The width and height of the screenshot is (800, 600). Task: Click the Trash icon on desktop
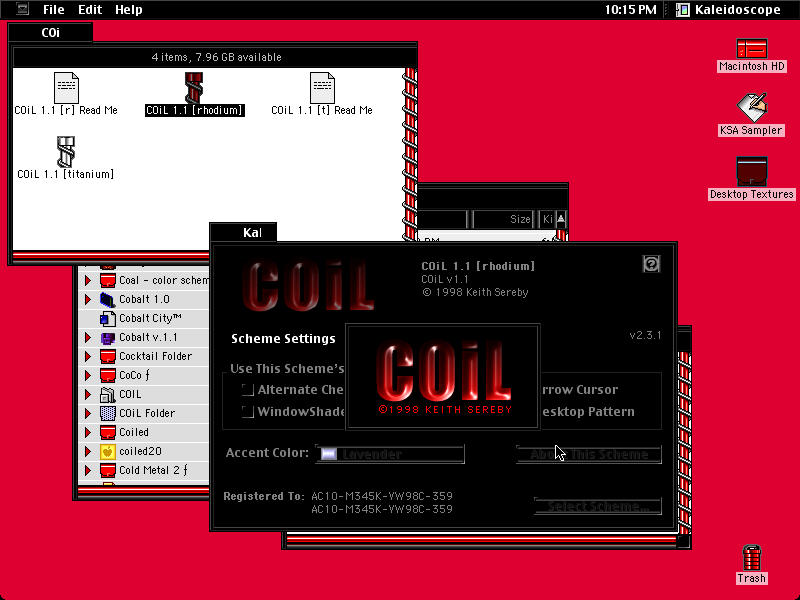[x=752, y=558]
